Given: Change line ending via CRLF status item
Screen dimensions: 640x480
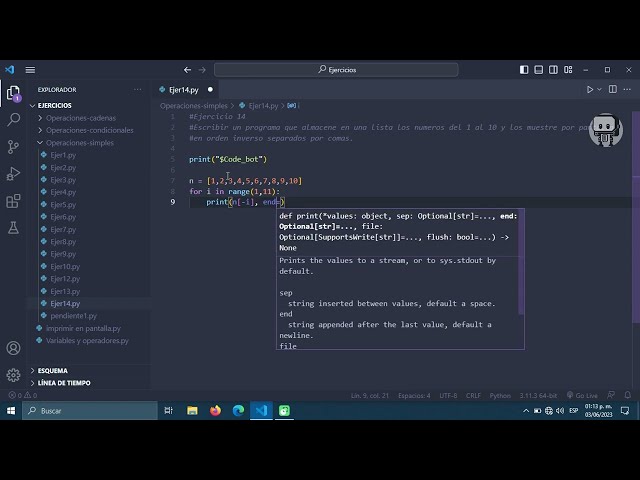Looking at the screenshot, I should click(x=473, y=396).
